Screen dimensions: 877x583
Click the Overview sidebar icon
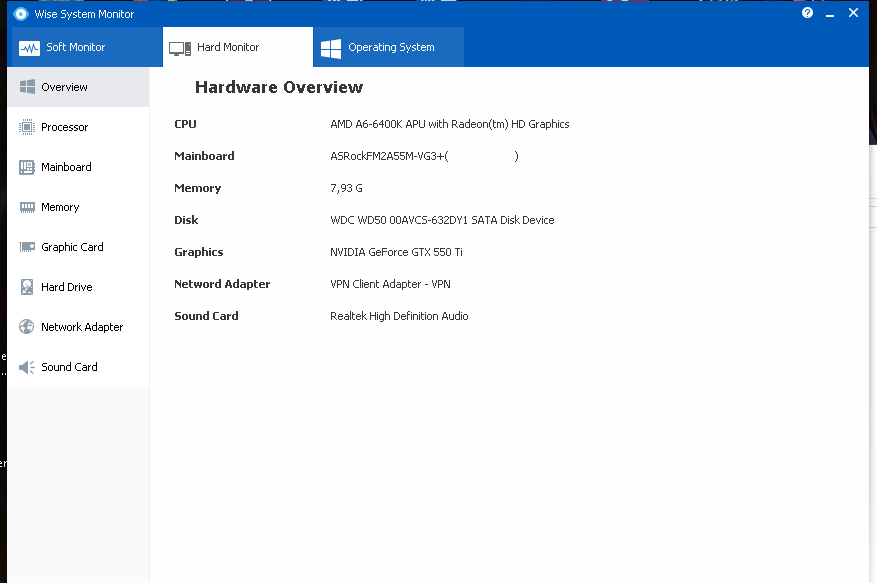click(x=27, y=87)
